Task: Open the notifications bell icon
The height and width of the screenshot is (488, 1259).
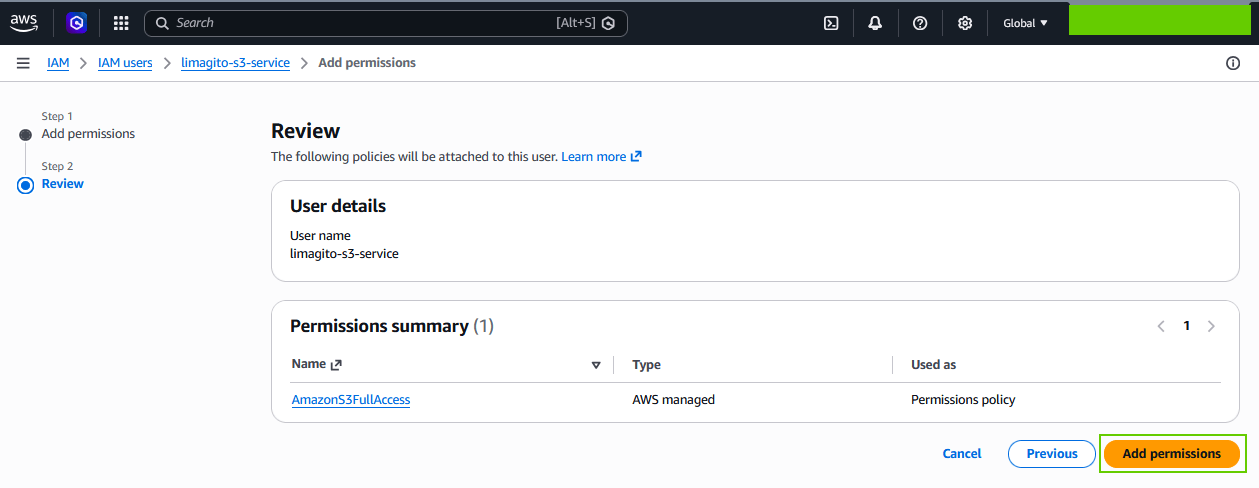Action: tap(875, 23)
